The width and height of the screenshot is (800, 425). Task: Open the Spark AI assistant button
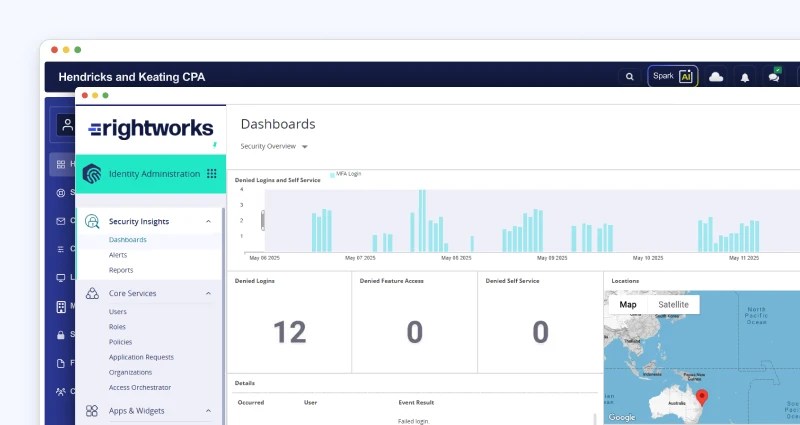(x=673, y=77)
